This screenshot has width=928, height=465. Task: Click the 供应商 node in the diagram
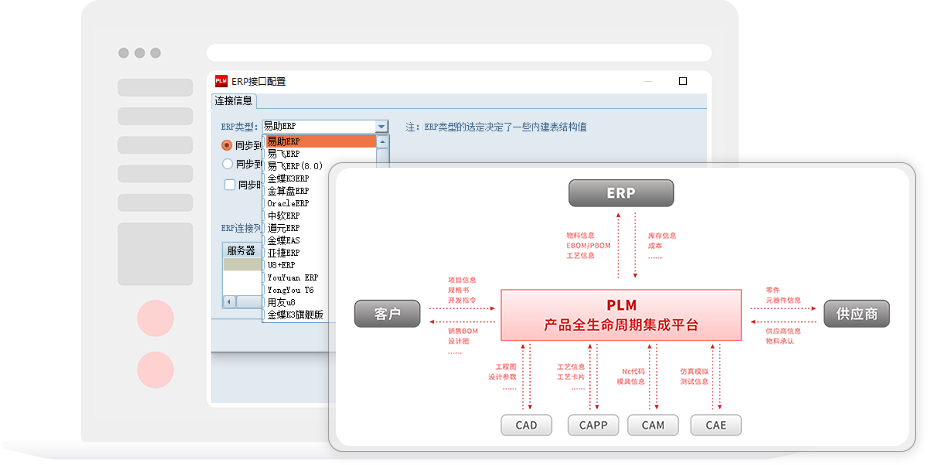(856, 314)
